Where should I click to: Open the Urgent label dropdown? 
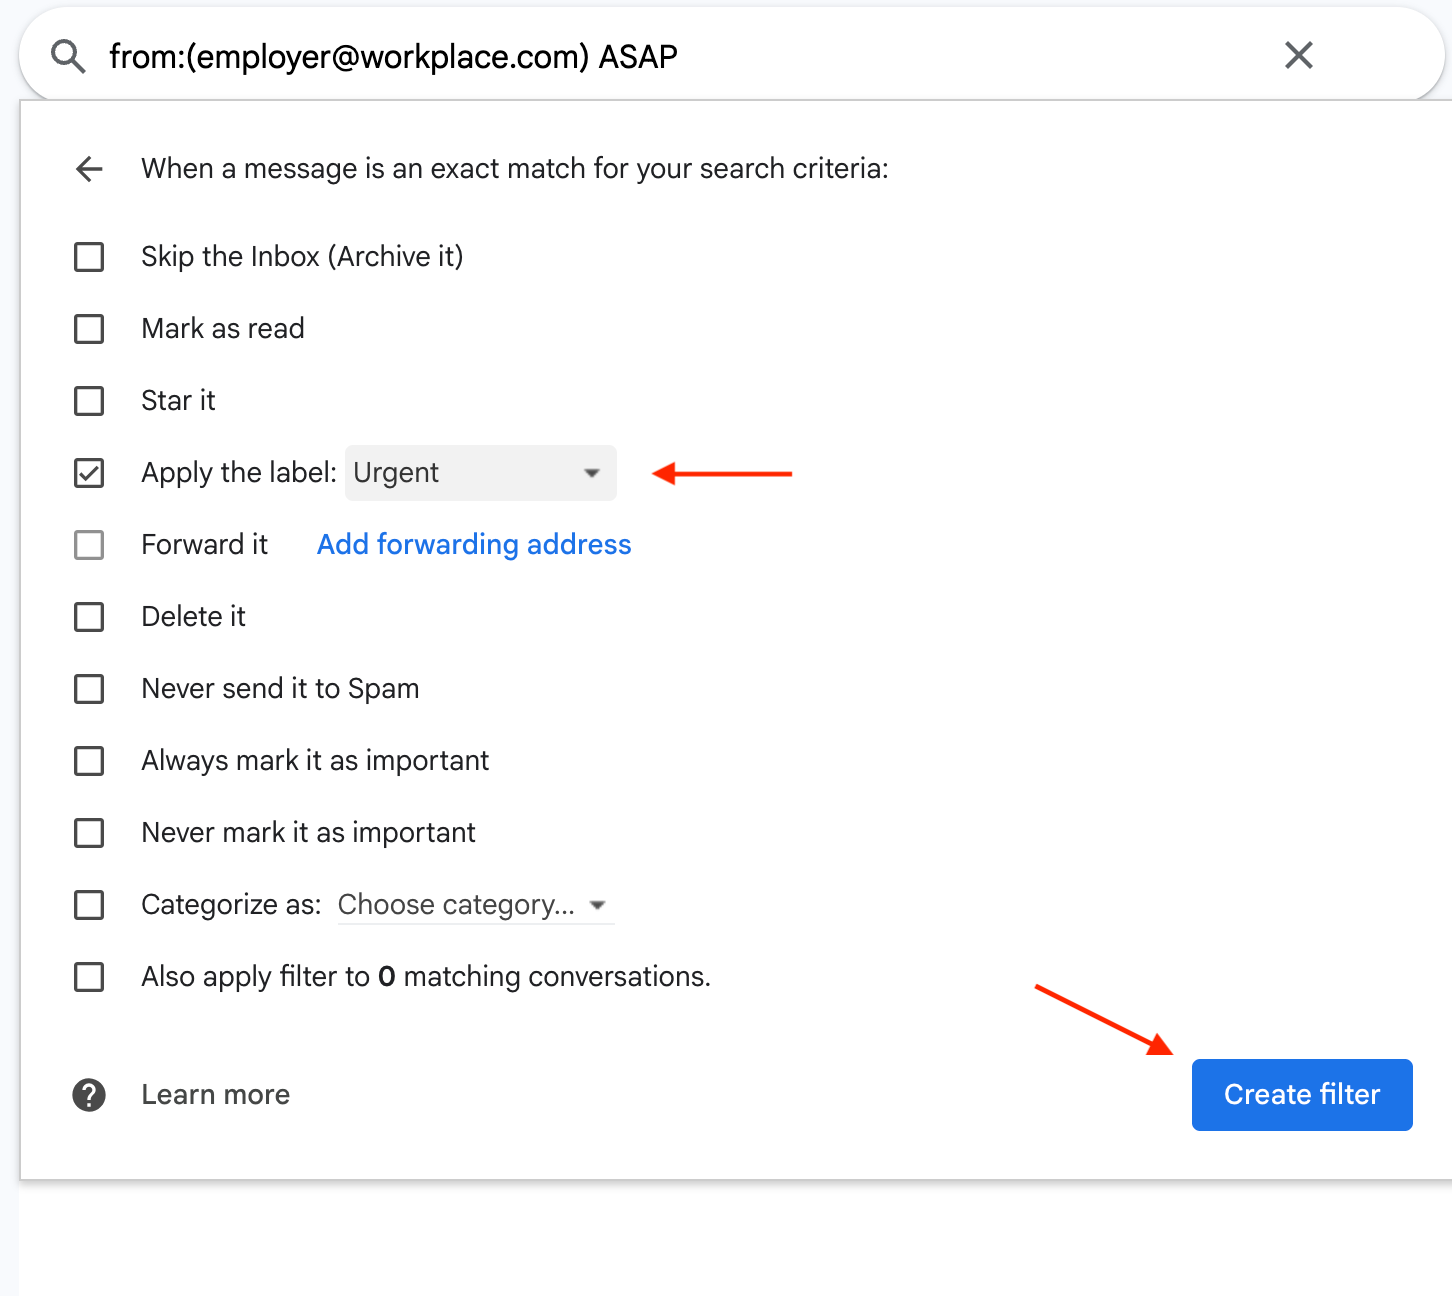[x=480, y=473]
